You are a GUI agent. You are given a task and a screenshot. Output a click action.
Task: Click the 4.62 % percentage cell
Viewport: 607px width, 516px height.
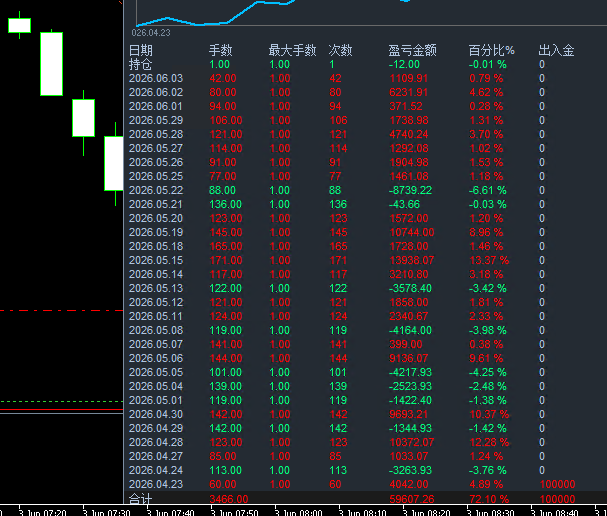(486, 92)
